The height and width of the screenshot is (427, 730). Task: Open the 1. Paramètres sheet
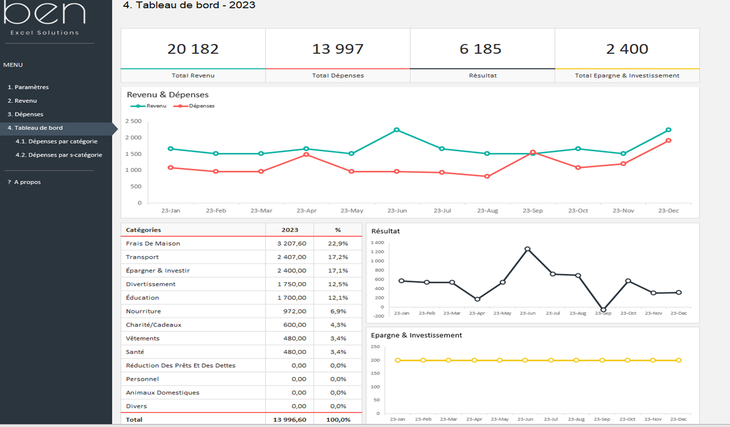[x=29, y=87]
